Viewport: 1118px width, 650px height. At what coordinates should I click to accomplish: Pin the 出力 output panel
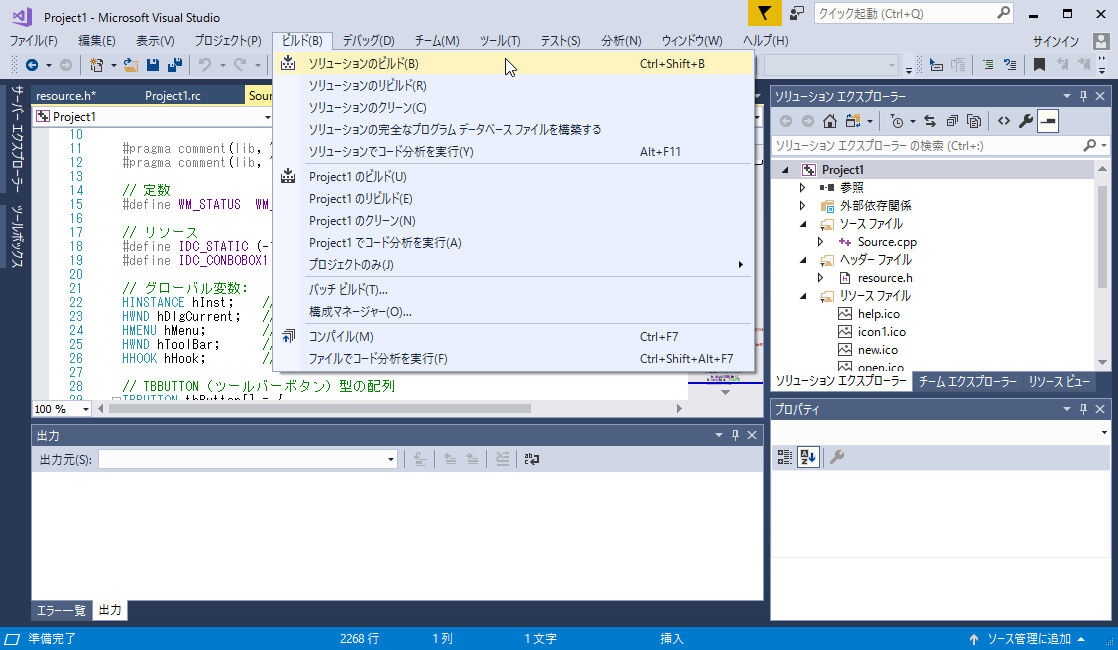tap(735, 435)
